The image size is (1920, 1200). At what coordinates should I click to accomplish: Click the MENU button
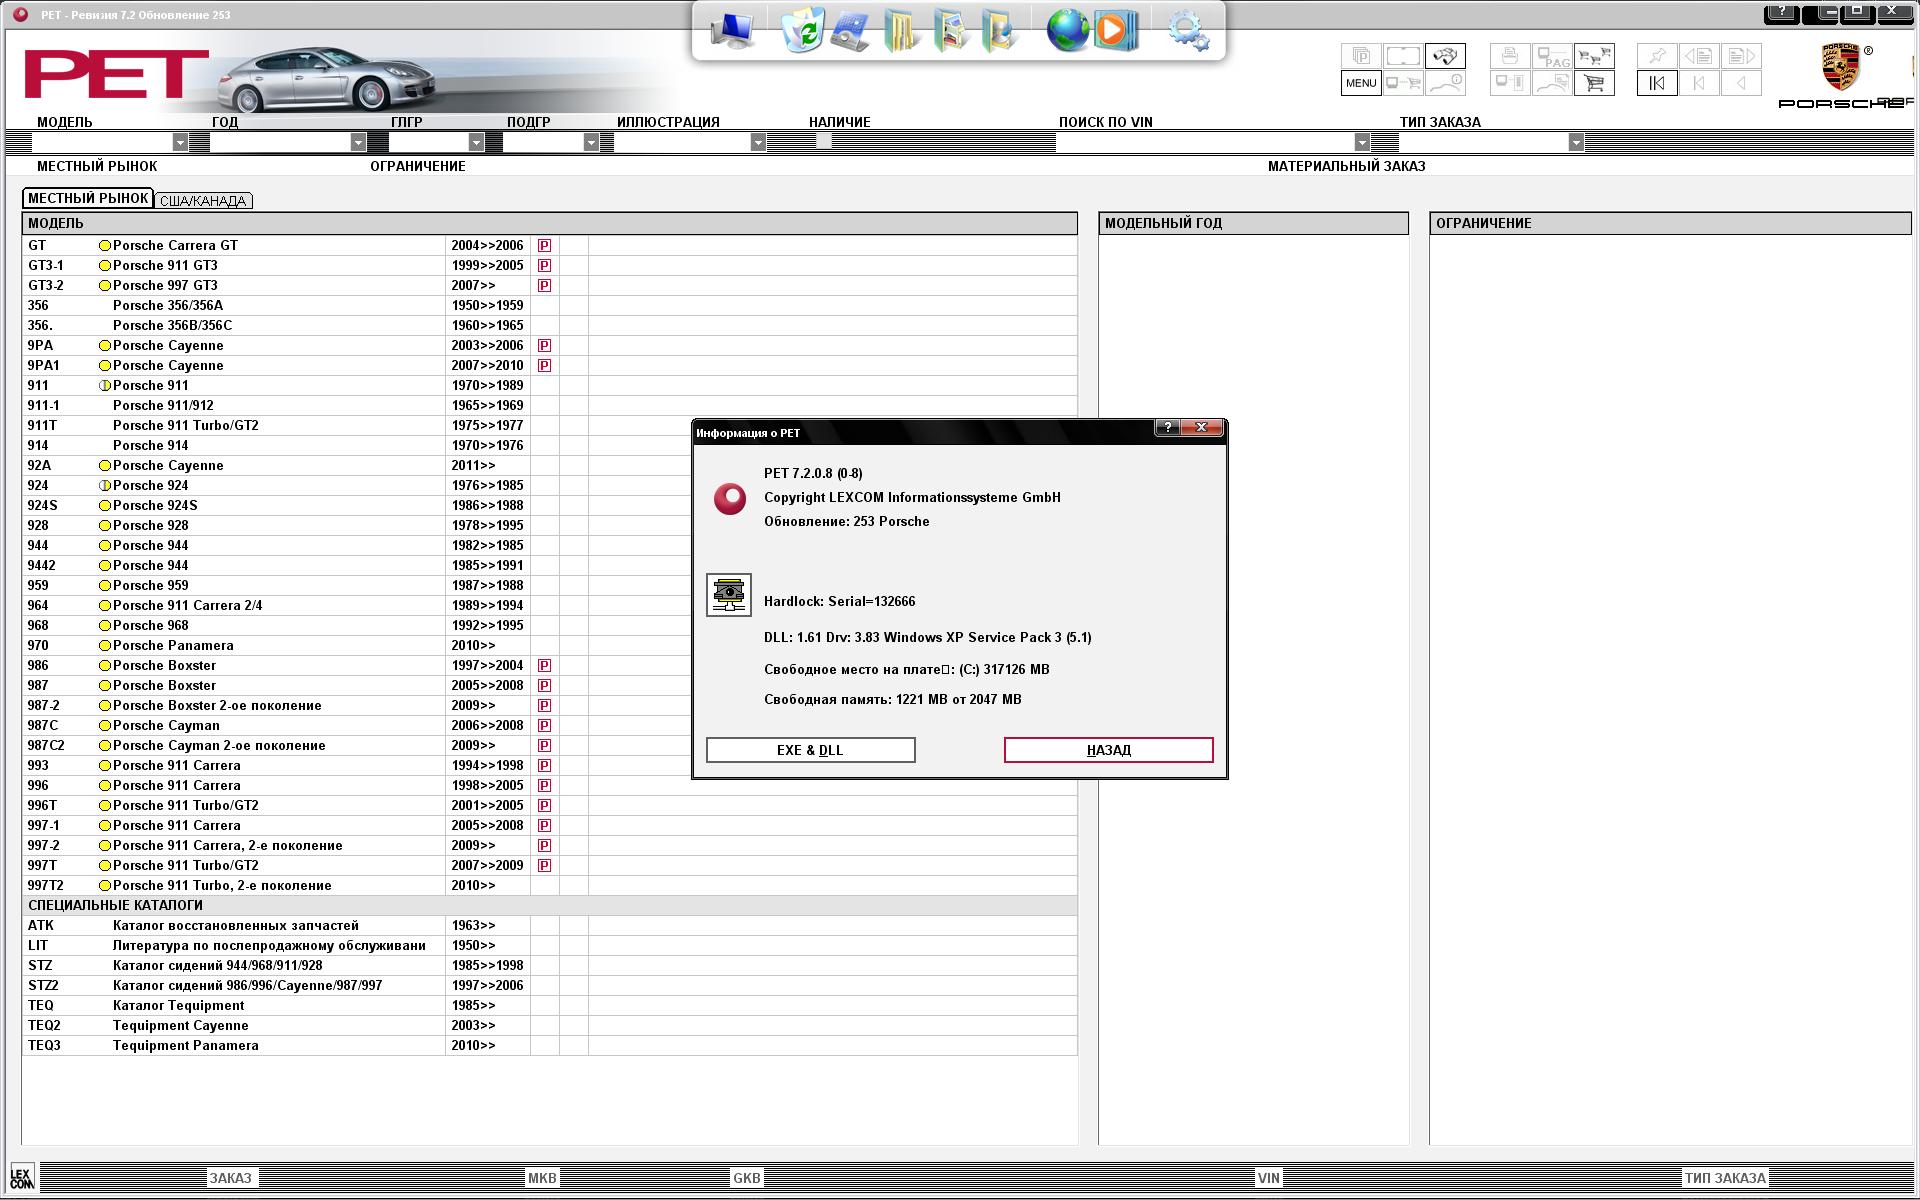tap(1361, 83)
